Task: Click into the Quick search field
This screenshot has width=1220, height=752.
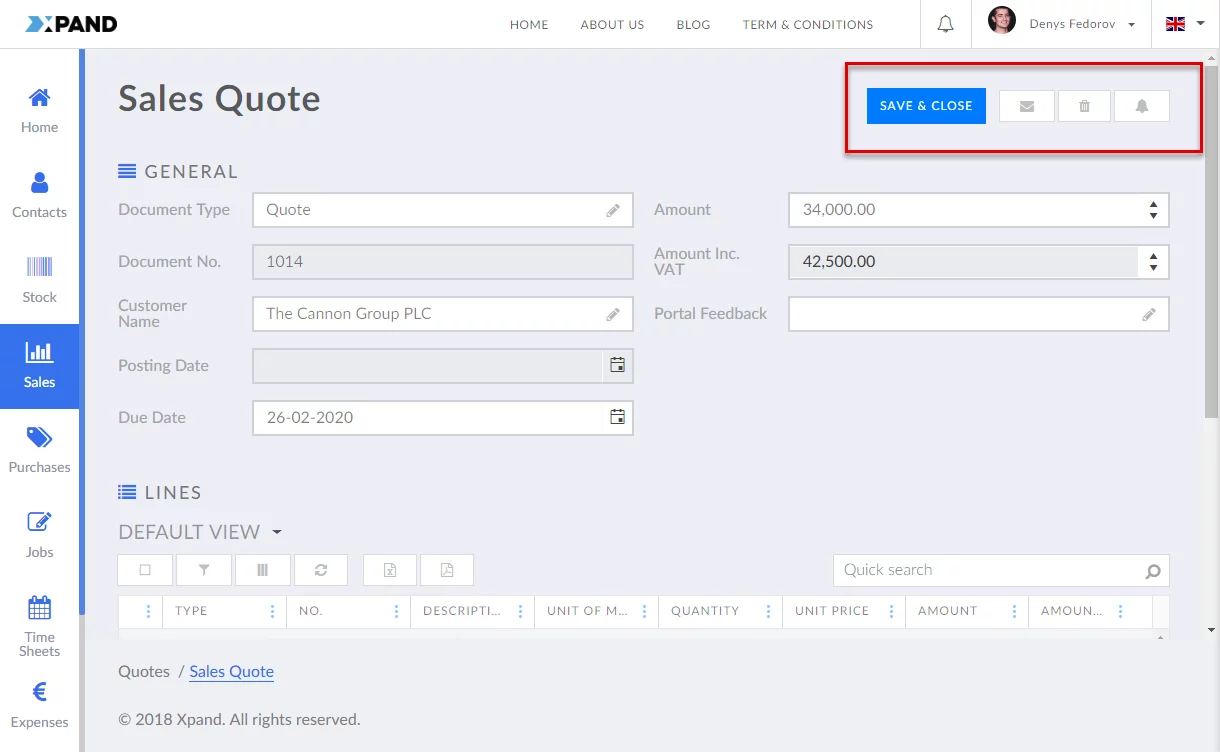Action: point(990,570)
